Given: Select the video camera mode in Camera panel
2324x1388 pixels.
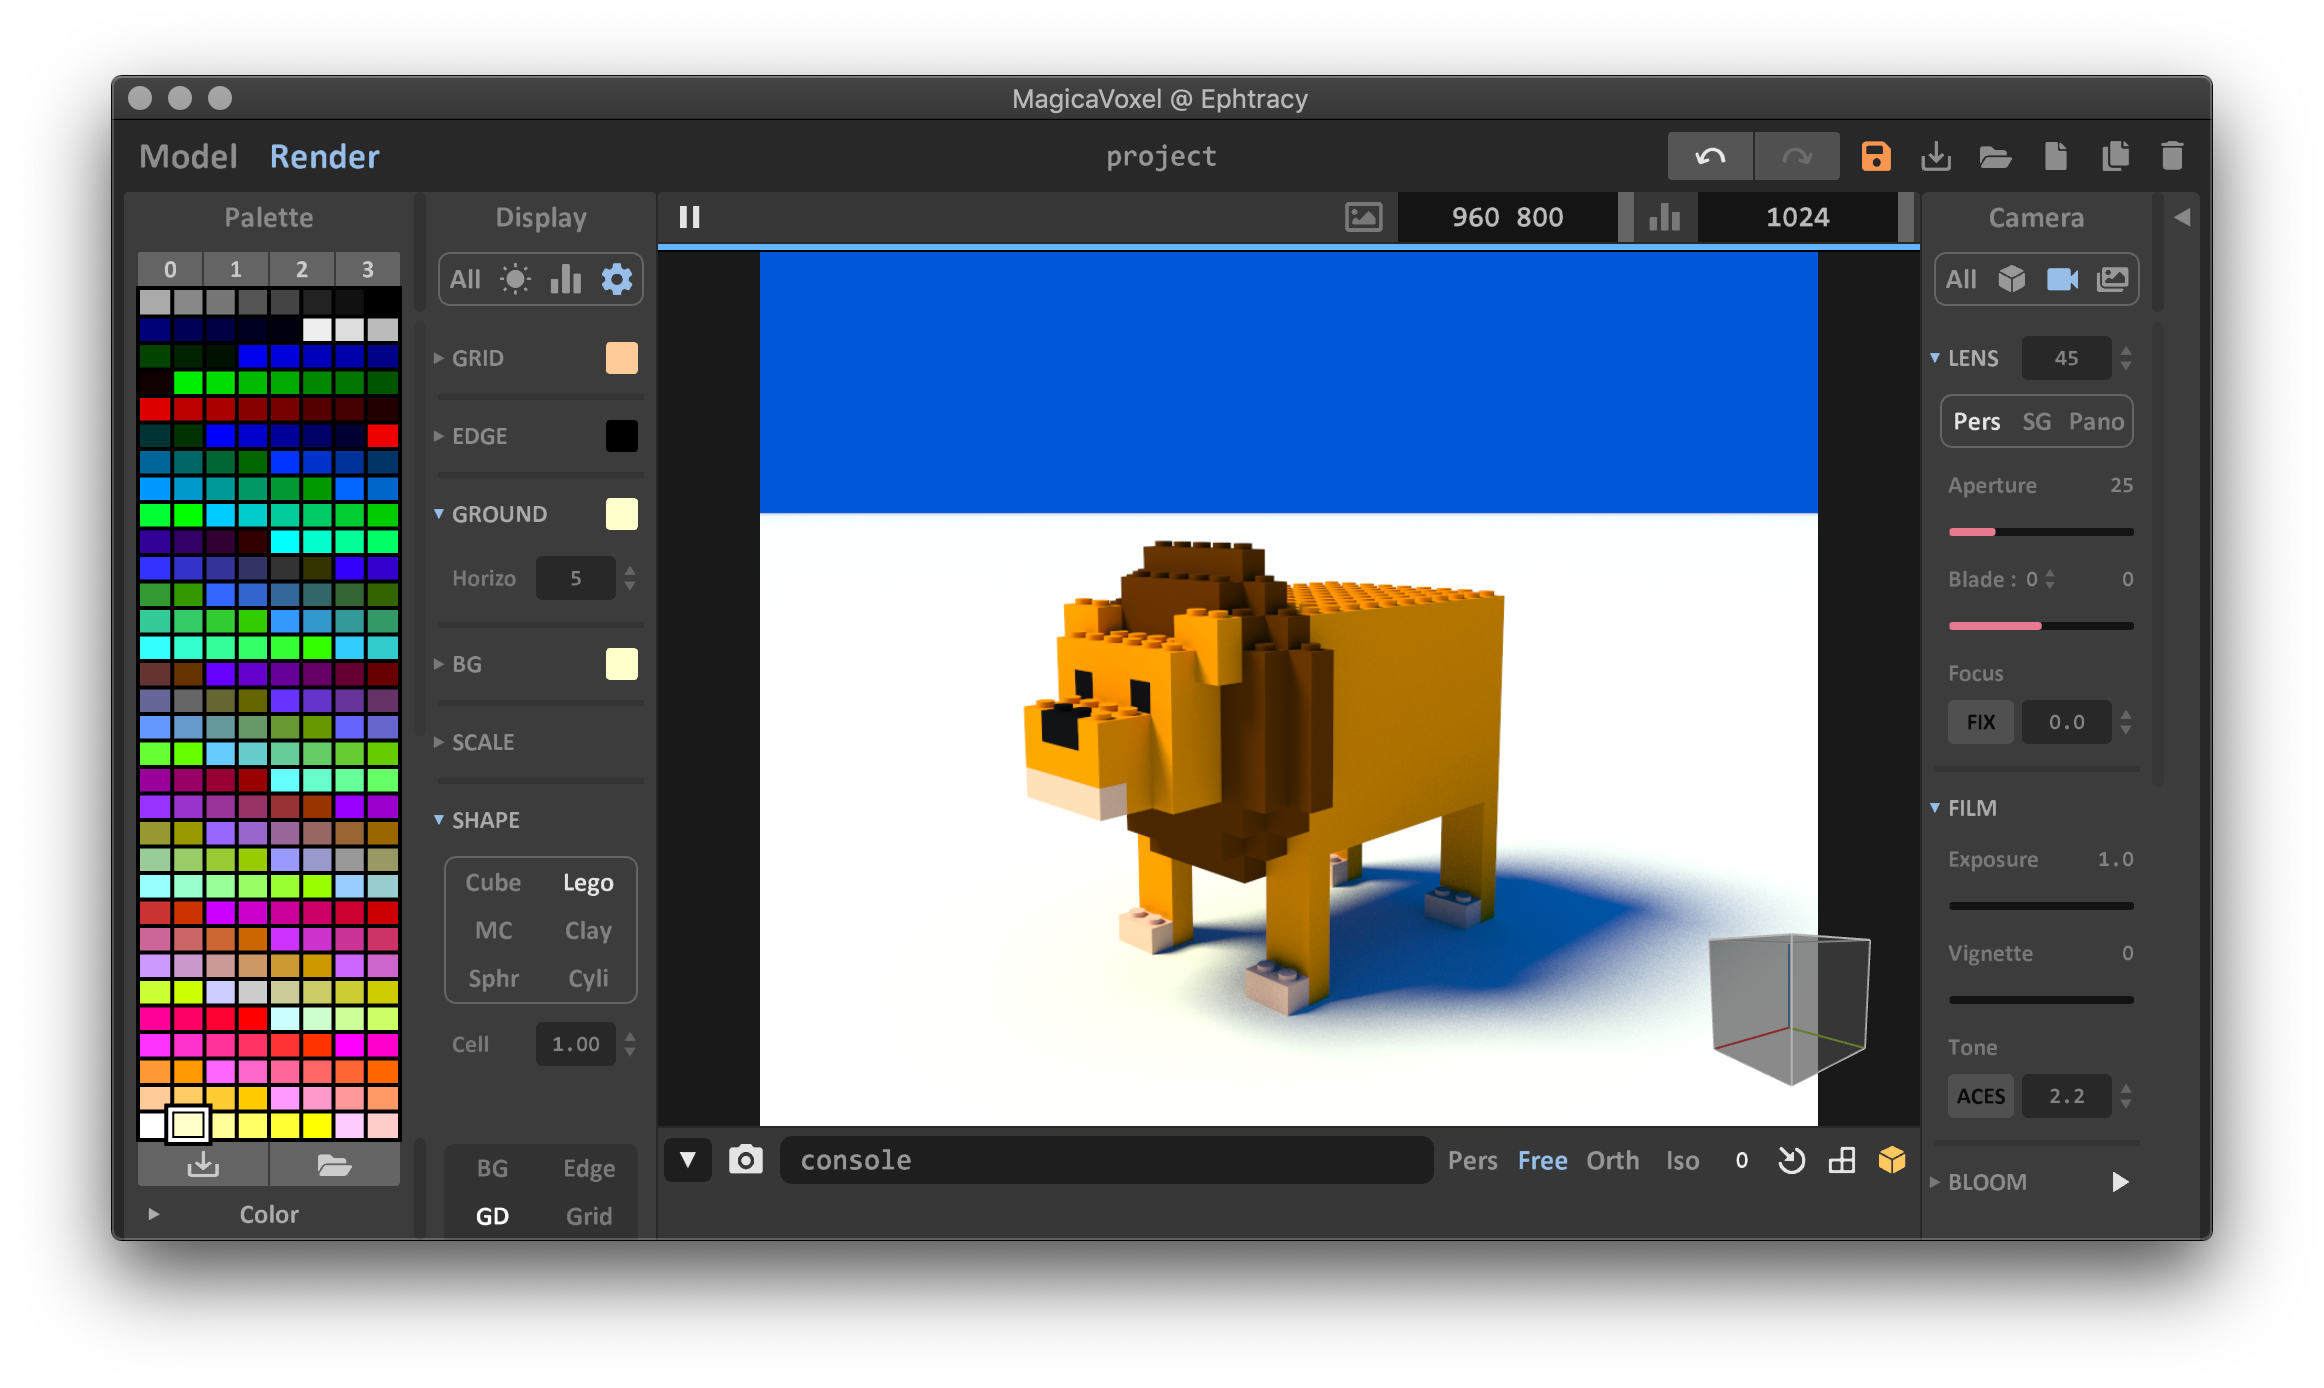Looking at the screenshot, I should click(2062, 279).
